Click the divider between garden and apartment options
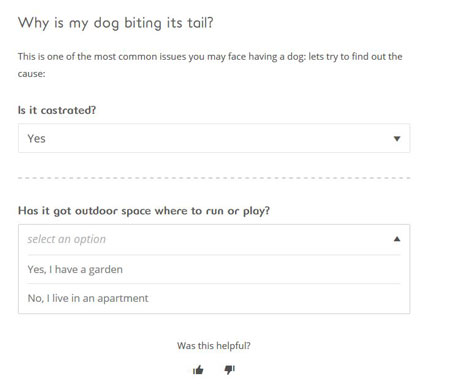Image resolution: width=470 pixels, height=391 pixels. coord(214,284)
